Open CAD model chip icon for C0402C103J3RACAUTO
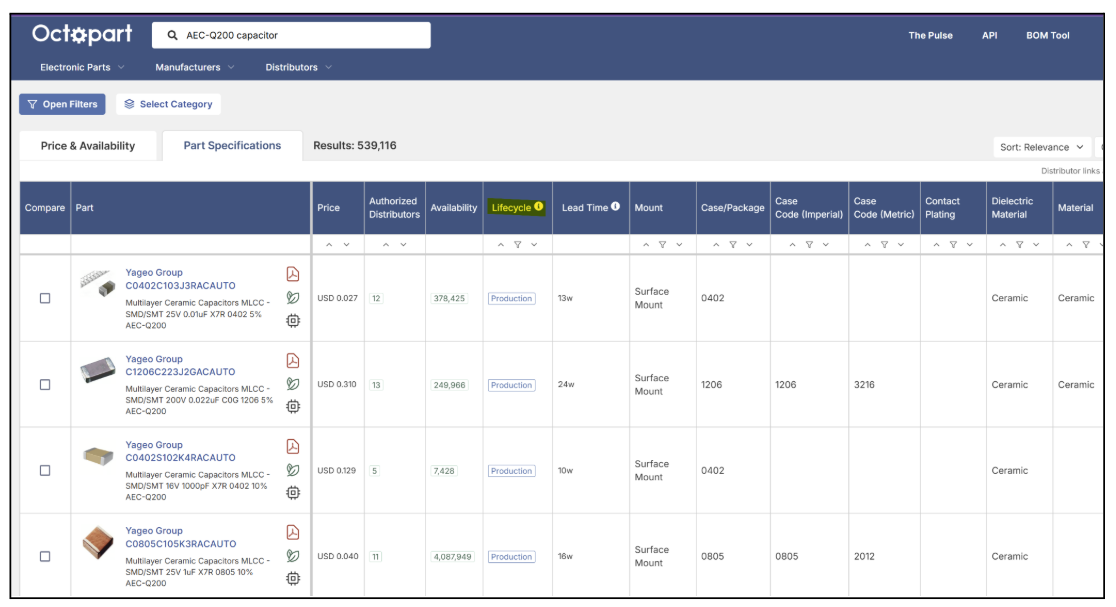1116x607 pixels. pyautogui.click(x=293, y=321)
